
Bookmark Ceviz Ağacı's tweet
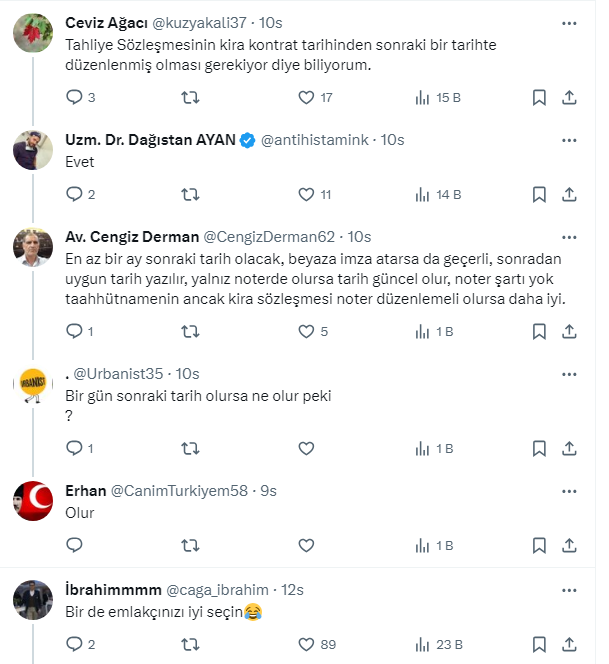tap(539, 98)
